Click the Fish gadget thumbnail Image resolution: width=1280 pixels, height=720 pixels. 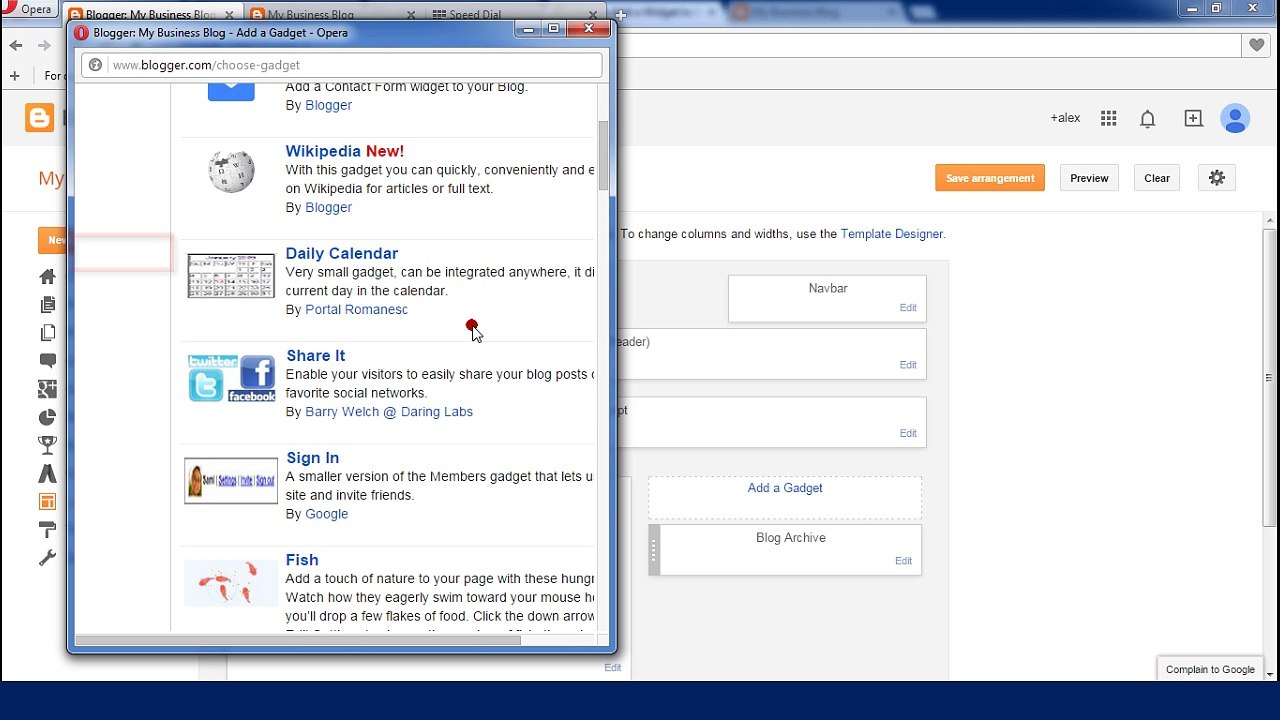231,582
